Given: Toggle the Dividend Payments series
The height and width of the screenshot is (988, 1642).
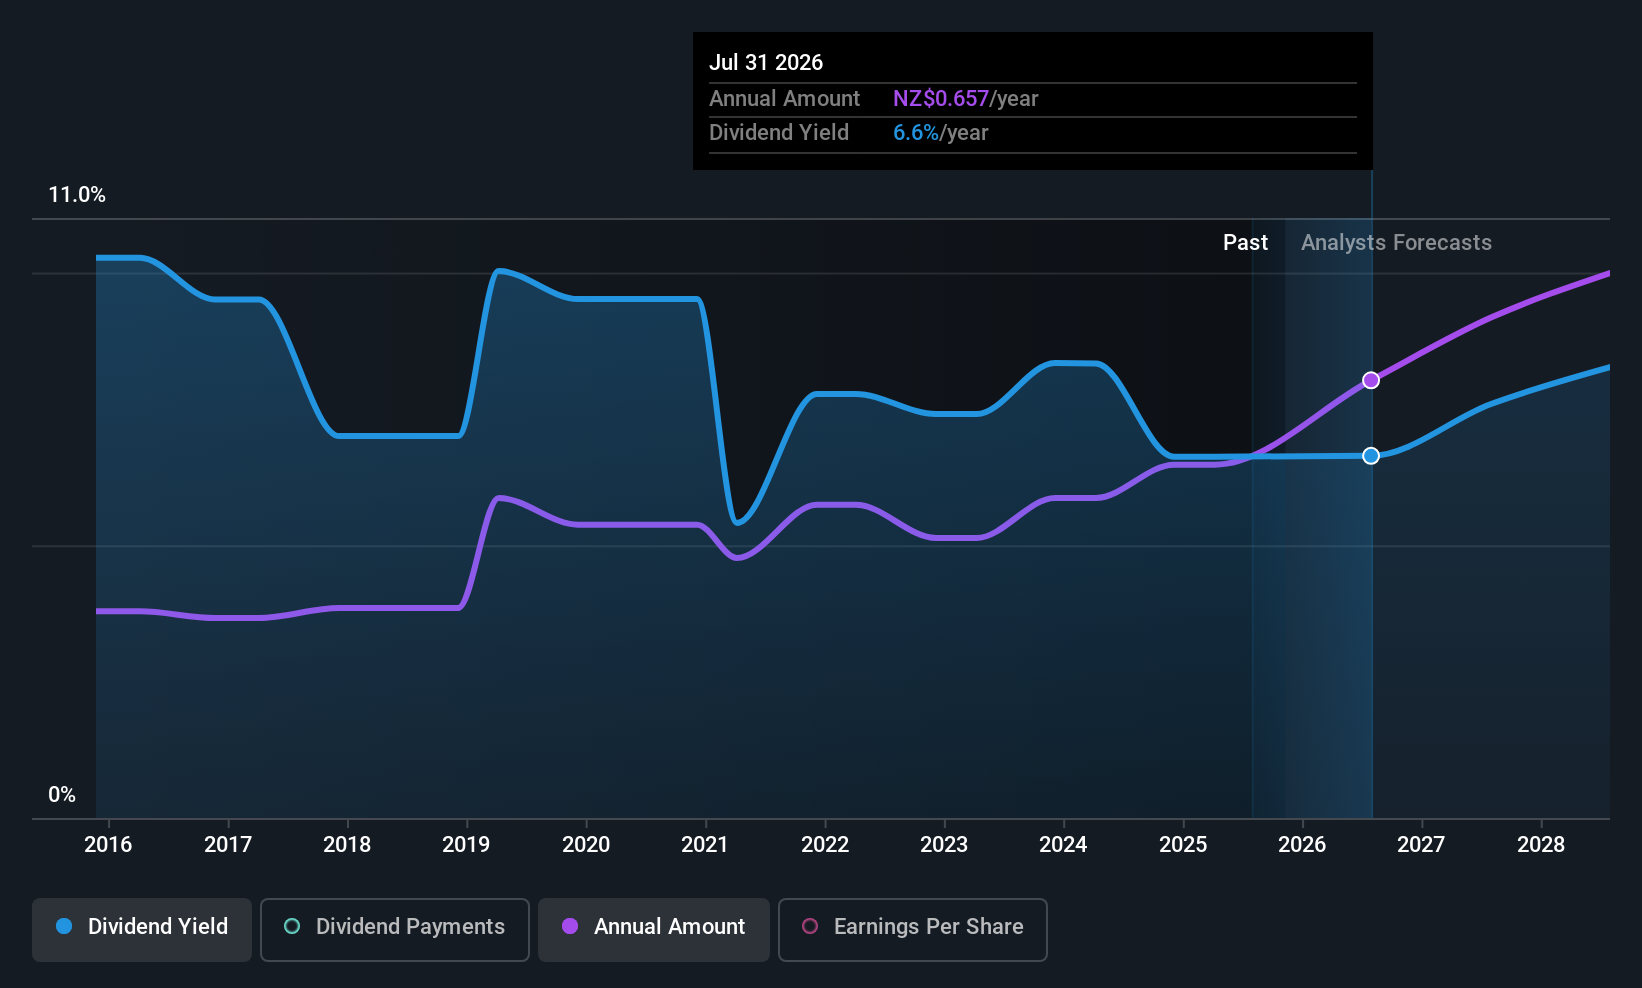Looking at the screenshot, I should coord(395,929).
